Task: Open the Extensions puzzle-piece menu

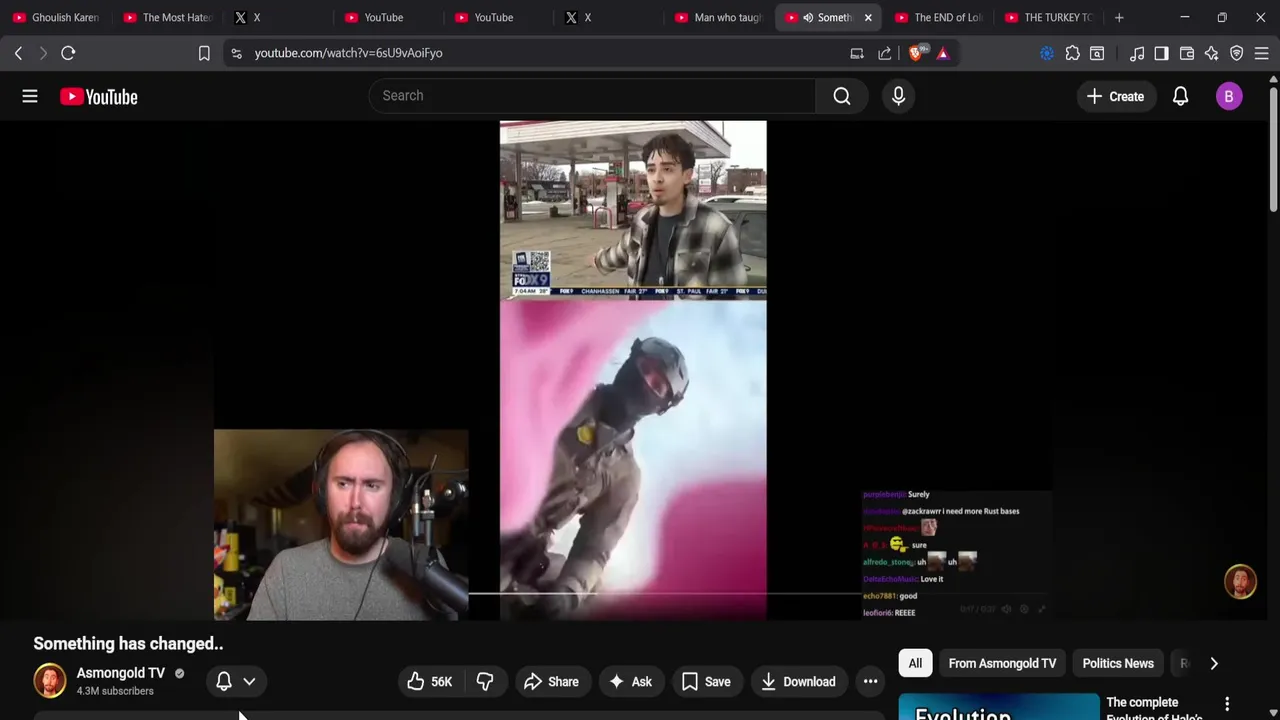Action: (x=1072, y=53)
